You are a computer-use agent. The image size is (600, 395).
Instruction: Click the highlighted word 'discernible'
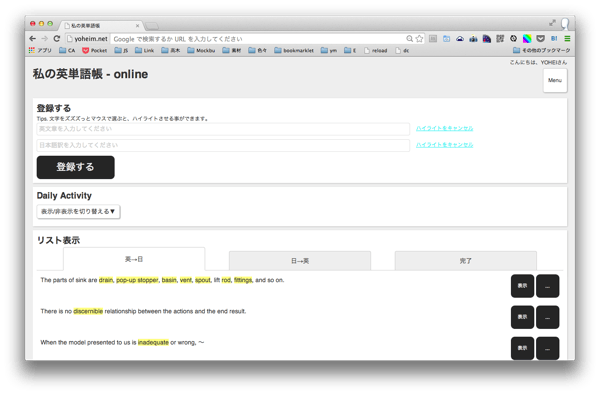(88, 311)
